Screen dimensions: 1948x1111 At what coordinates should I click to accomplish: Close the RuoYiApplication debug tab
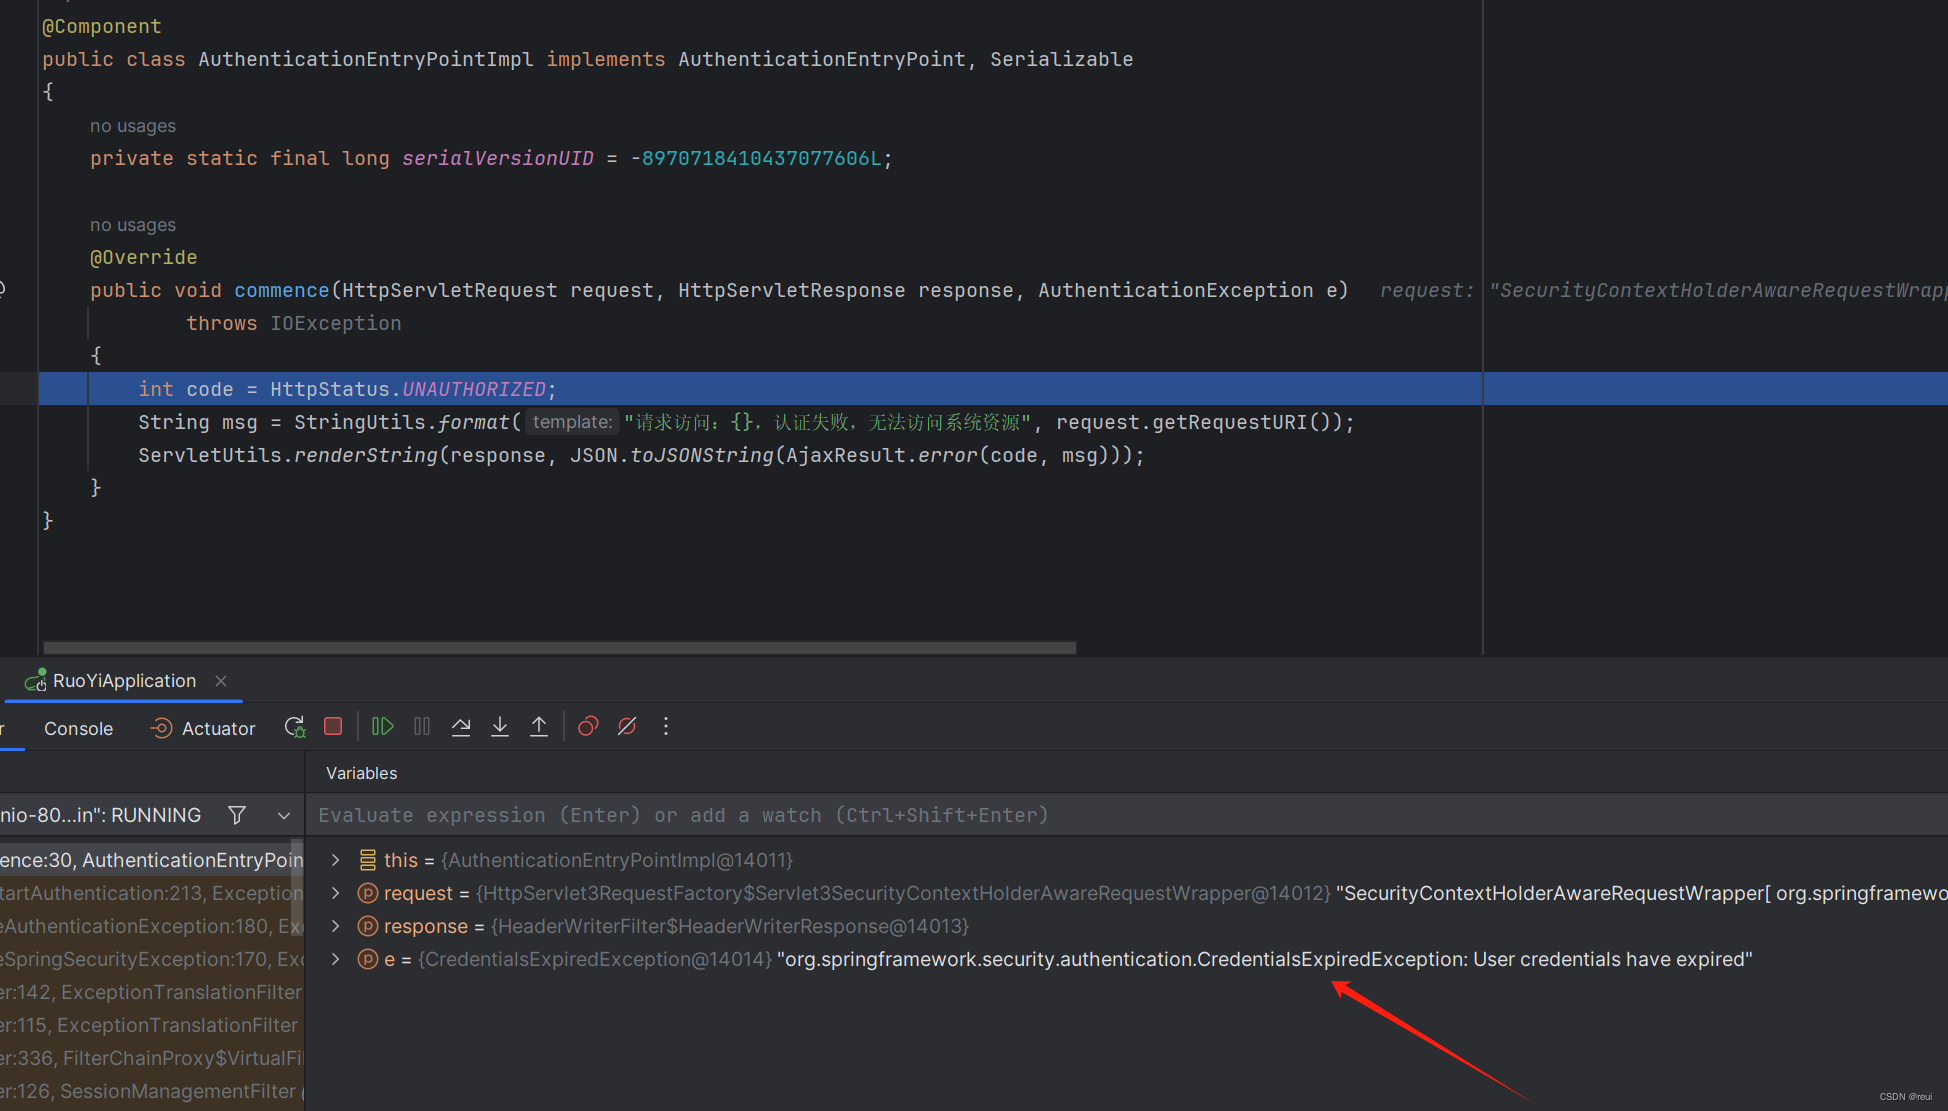[x=221, y=681]
